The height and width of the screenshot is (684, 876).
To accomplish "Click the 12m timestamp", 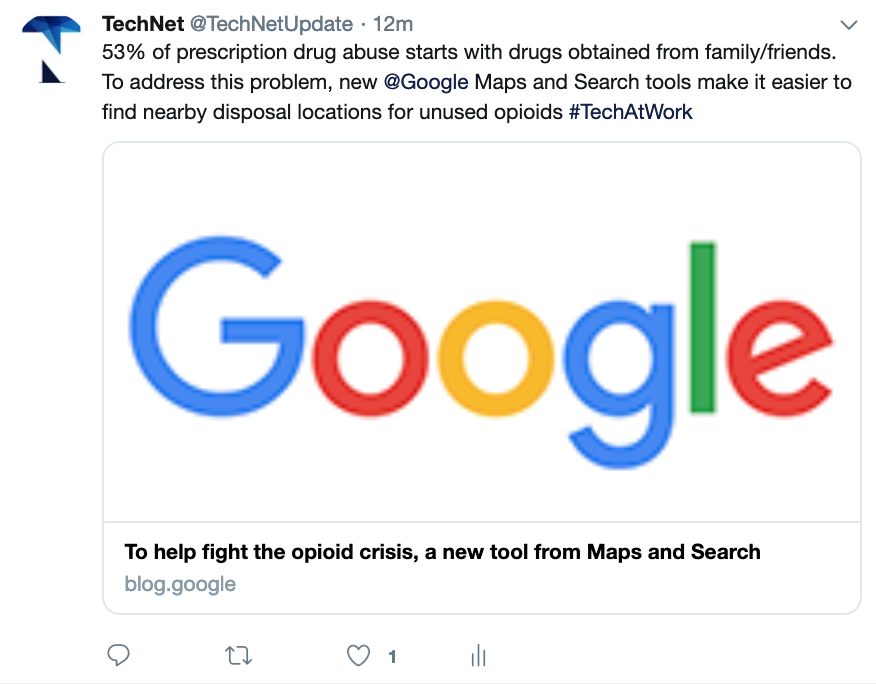I will pos(393,24).
